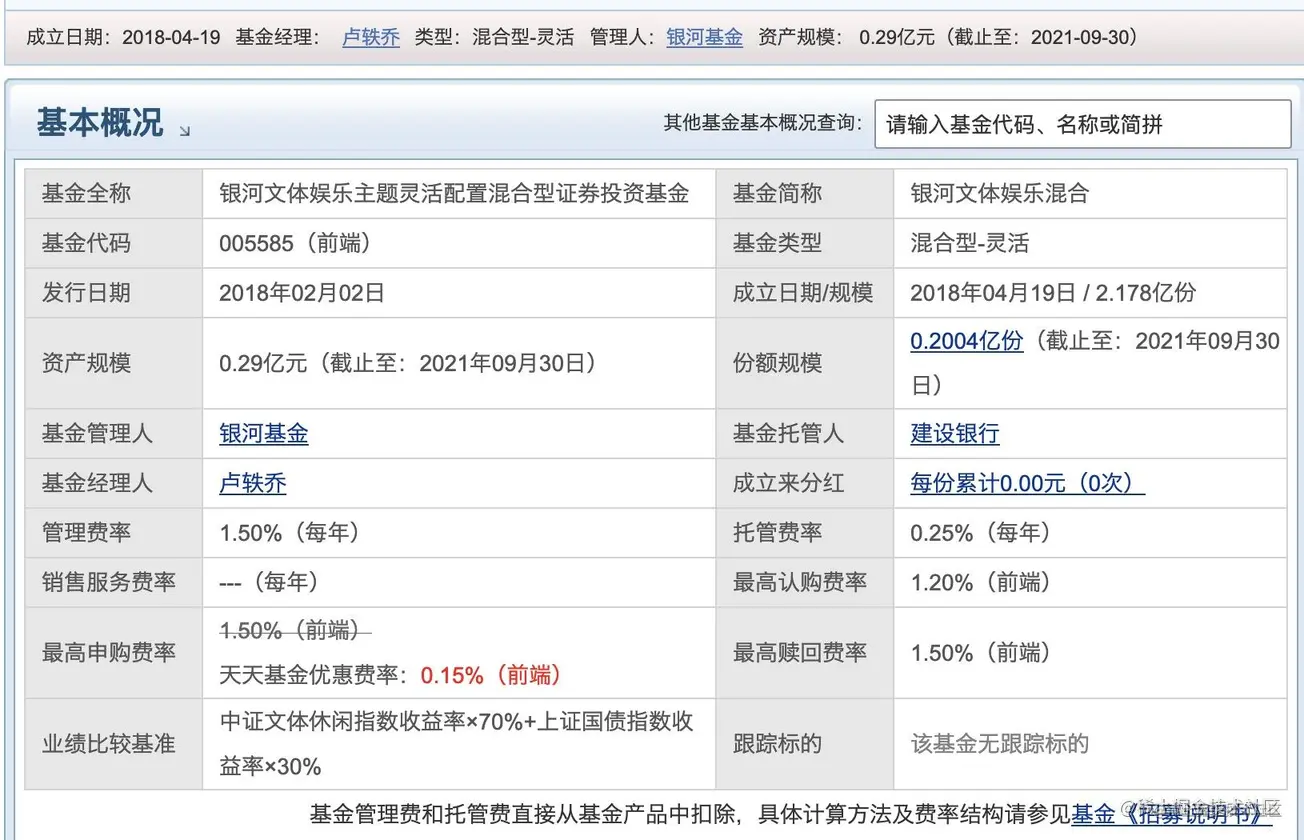Select the 最高申购费率 label cell

pyautogui.click(x=114, y=653)
